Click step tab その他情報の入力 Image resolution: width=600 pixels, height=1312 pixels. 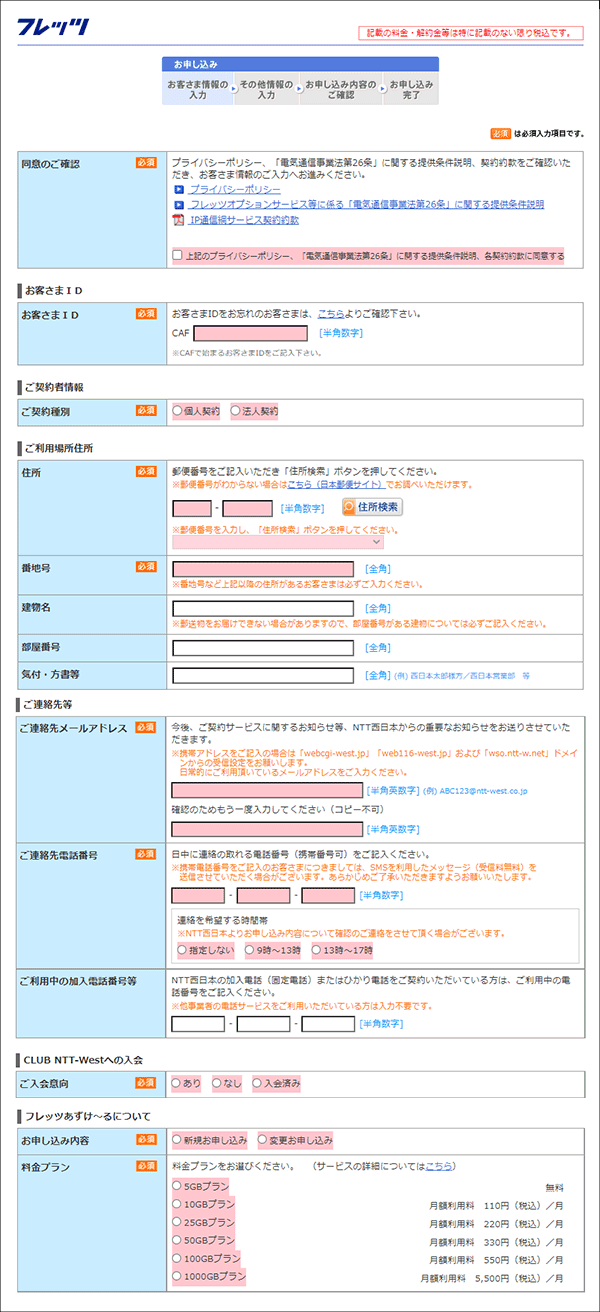[x=267, y=90]
